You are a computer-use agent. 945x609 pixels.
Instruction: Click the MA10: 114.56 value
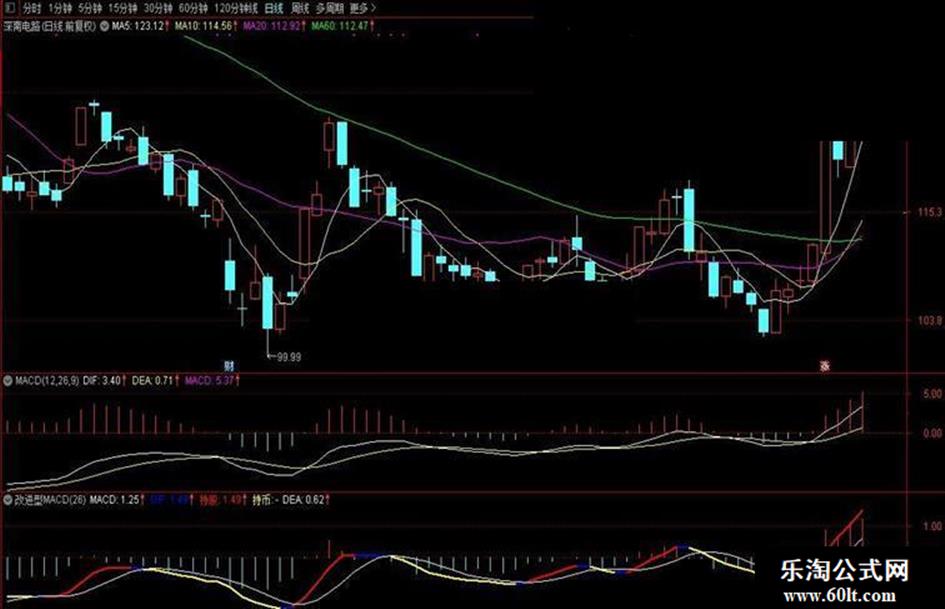click(203, 27)
